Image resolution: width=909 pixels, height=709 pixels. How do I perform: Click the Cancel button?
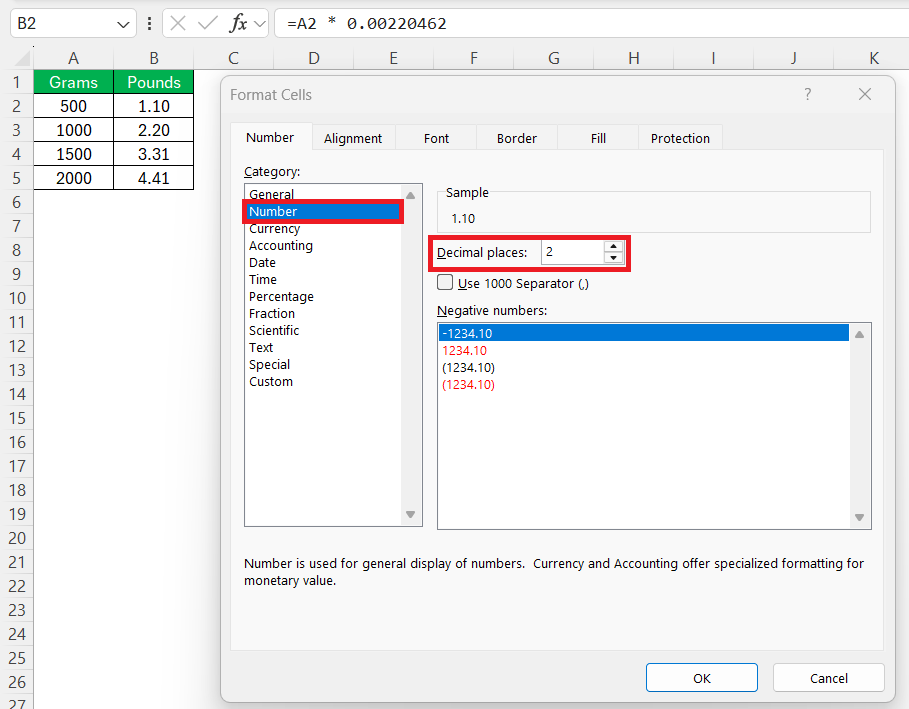coord(828,678)
